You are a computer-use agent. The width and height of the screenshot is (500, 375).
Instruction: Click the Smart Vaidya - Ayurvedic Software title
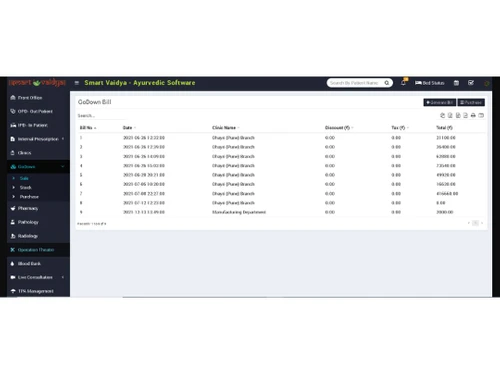pyautogui.click(x=140, y=83)
